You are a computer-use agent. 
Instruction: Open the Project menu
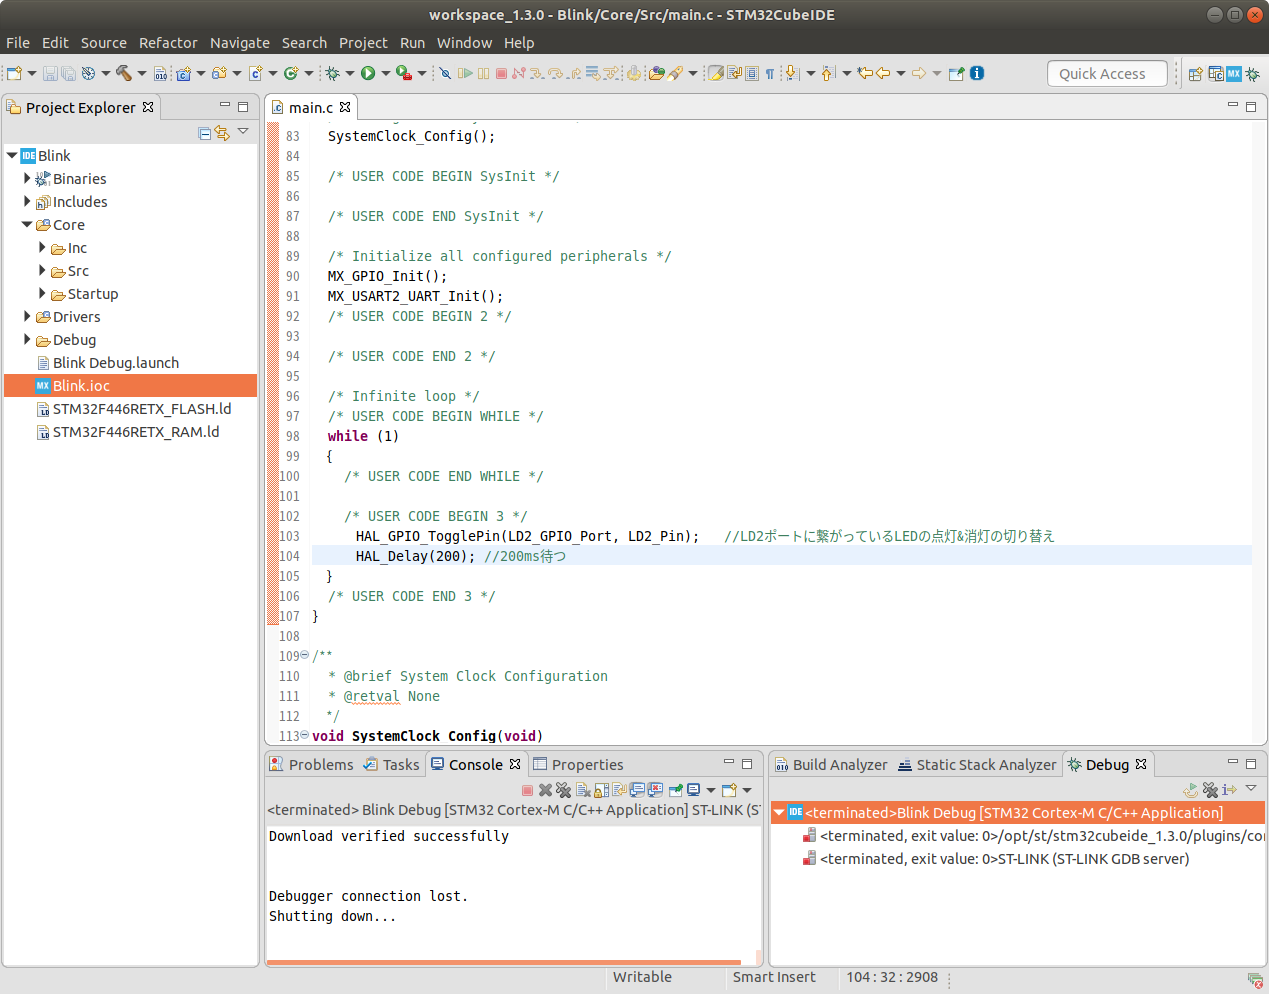(363, 43)
